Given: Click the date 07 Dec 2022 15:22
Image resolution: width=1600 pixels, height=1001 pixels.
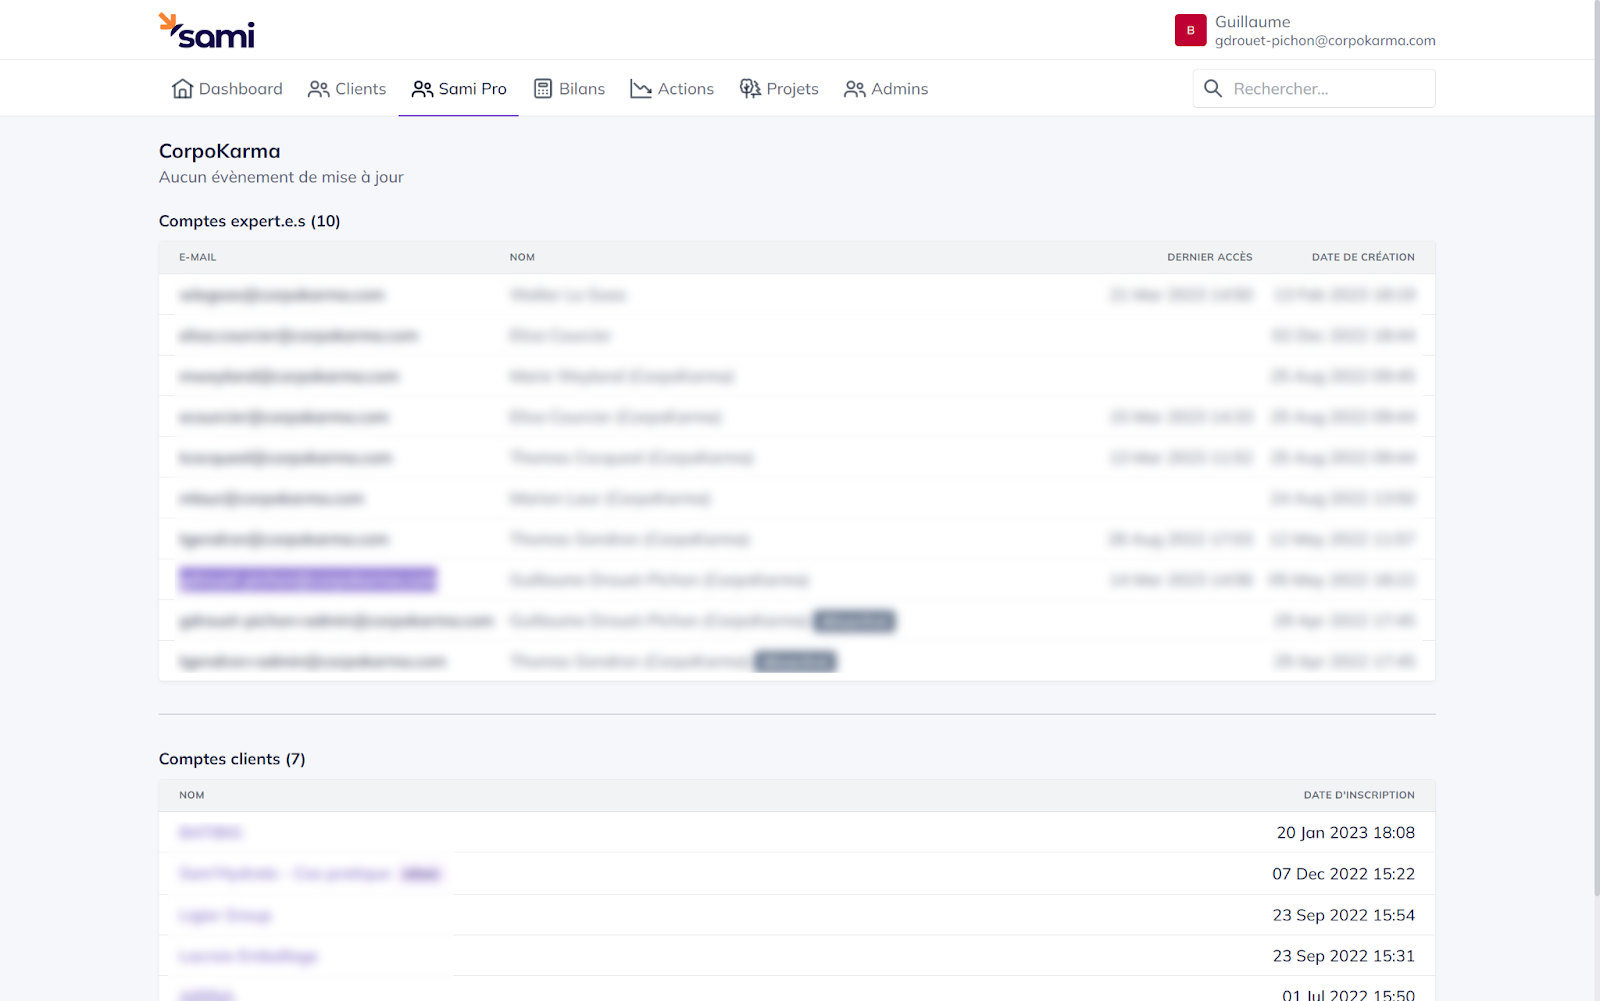Looking at the screenshot, I should coord(1344,874).
